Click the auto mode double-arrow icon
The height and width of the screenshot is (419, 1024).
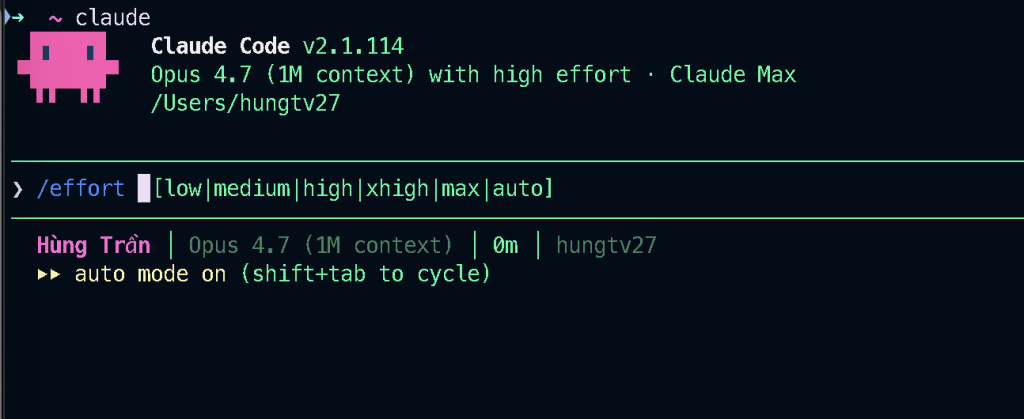(x=49, y=274)
